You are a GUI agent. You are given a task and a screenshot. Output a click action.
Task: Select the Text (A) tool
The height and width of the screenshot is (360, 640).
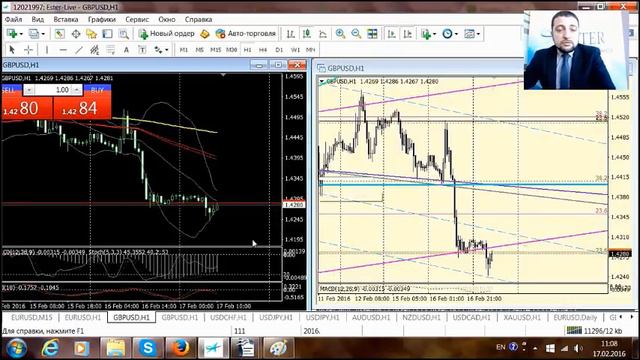(x=126, y=50)
